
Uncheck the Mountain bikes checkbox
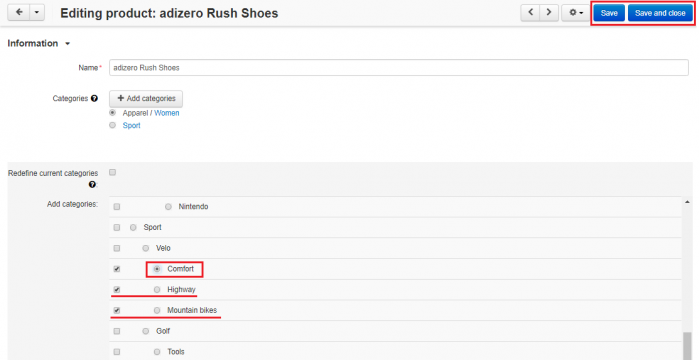117,310
